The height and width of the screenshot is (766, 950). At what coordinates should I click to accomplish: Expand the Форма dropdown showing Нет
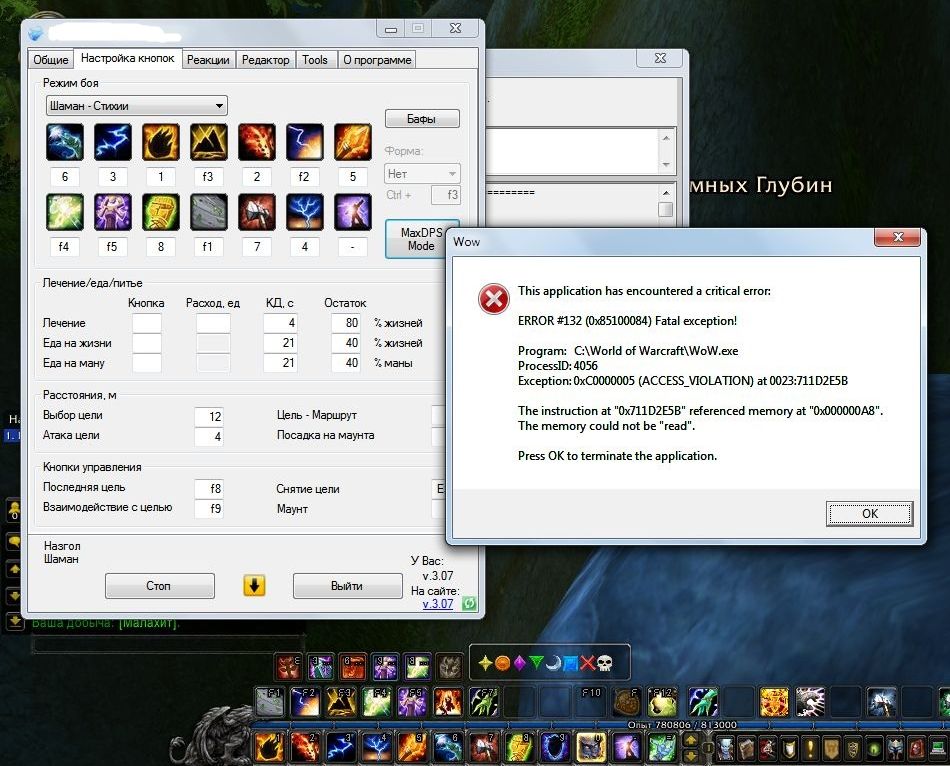(422, 174)
